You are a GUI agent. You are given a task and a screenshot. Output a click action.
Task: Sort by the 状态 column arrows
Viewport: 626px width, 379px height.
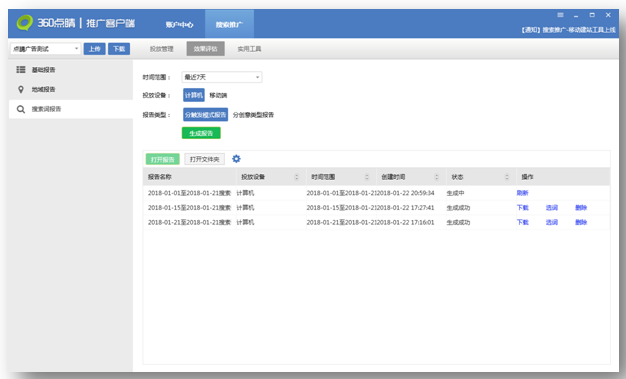[x=507, y=177]
